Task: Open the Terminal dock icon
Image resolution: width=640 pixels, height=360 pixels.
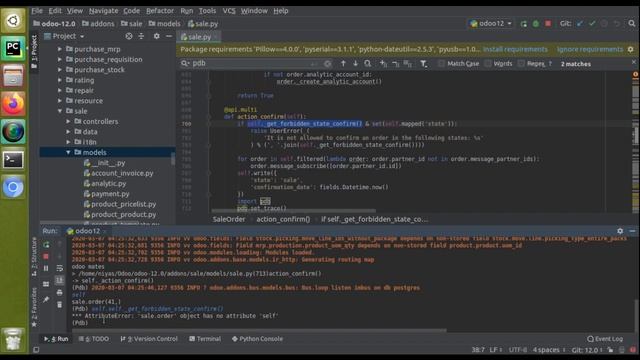Action: point(13,160)
